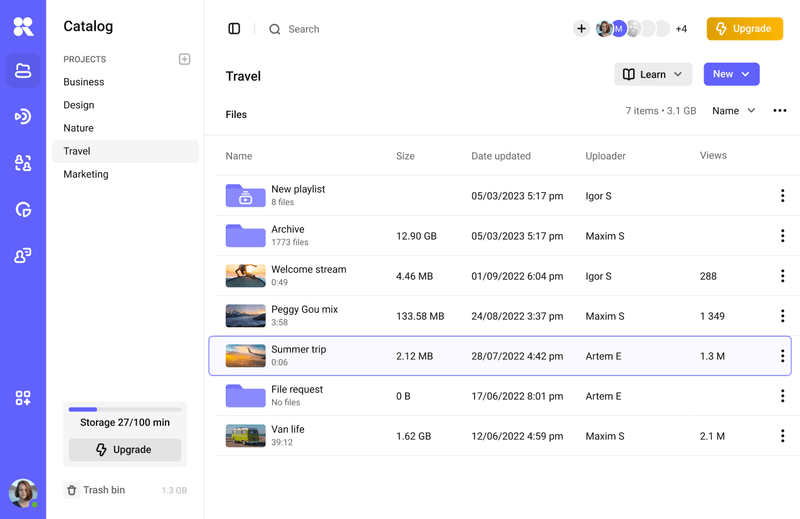Expand the New dropdown button

pyautogui.click(x=731, y=74)
